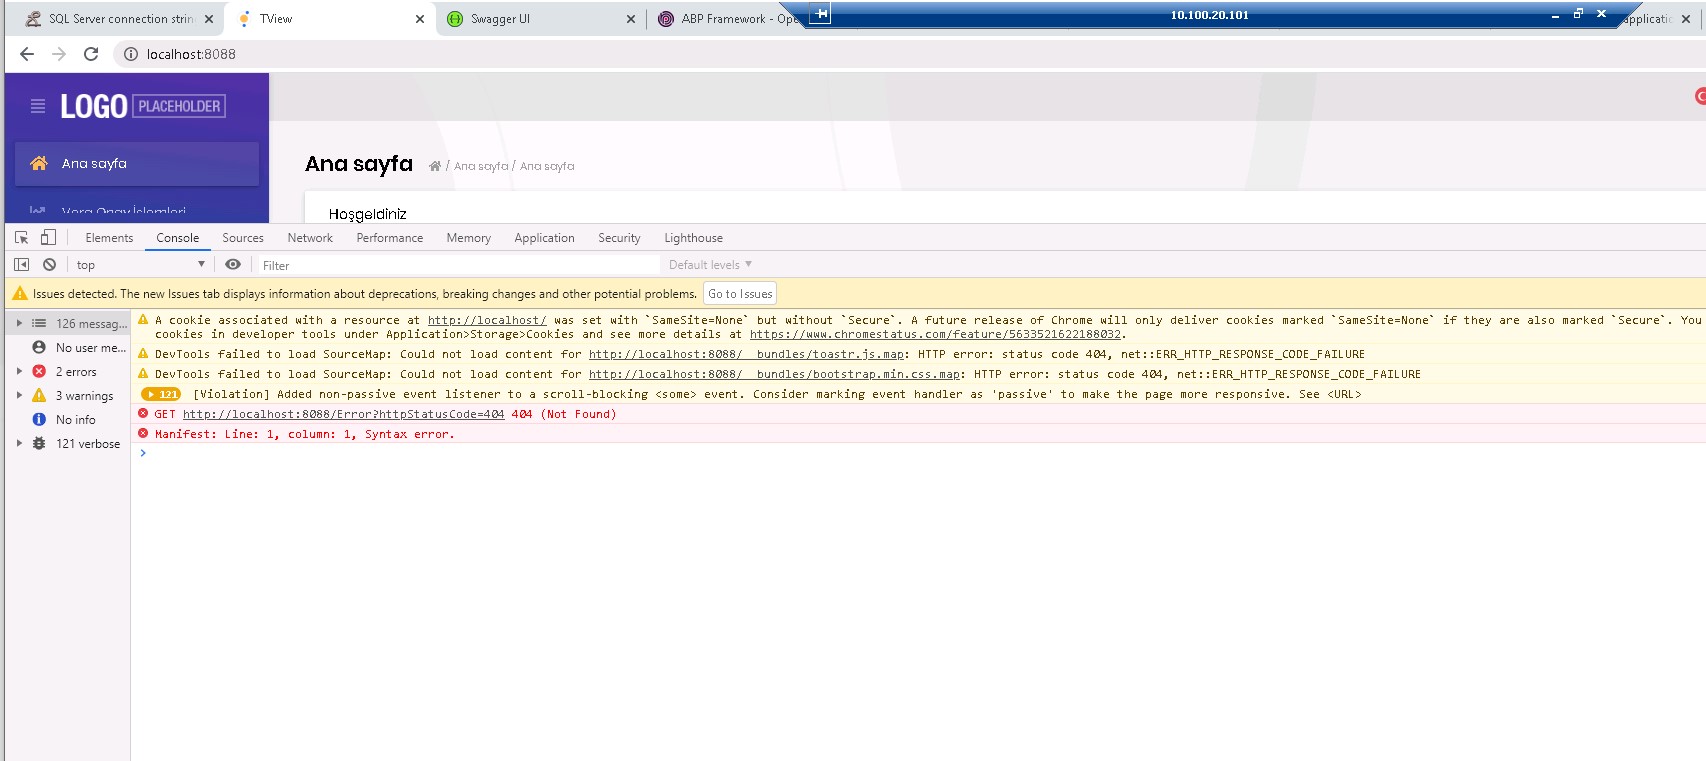Open the Default levels dropdown

tap(710, 265)
